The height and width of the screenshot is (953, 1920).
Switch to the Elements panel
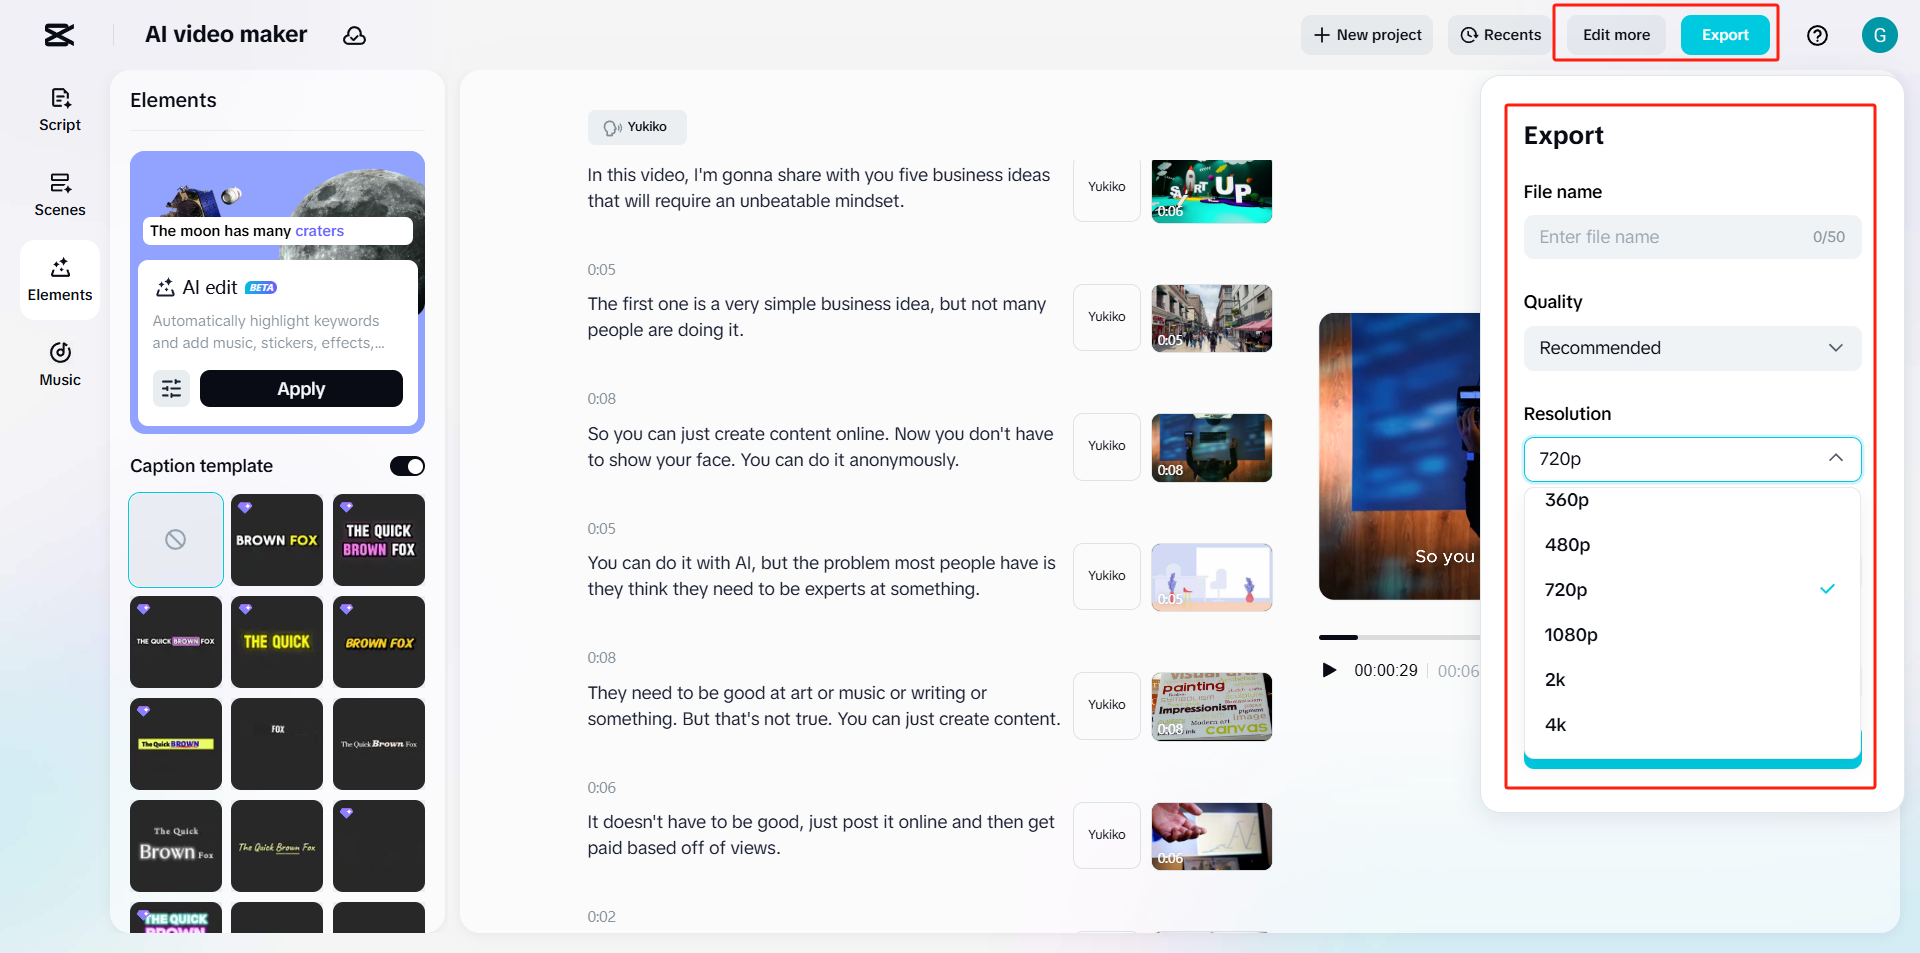(x=60, y=280)
